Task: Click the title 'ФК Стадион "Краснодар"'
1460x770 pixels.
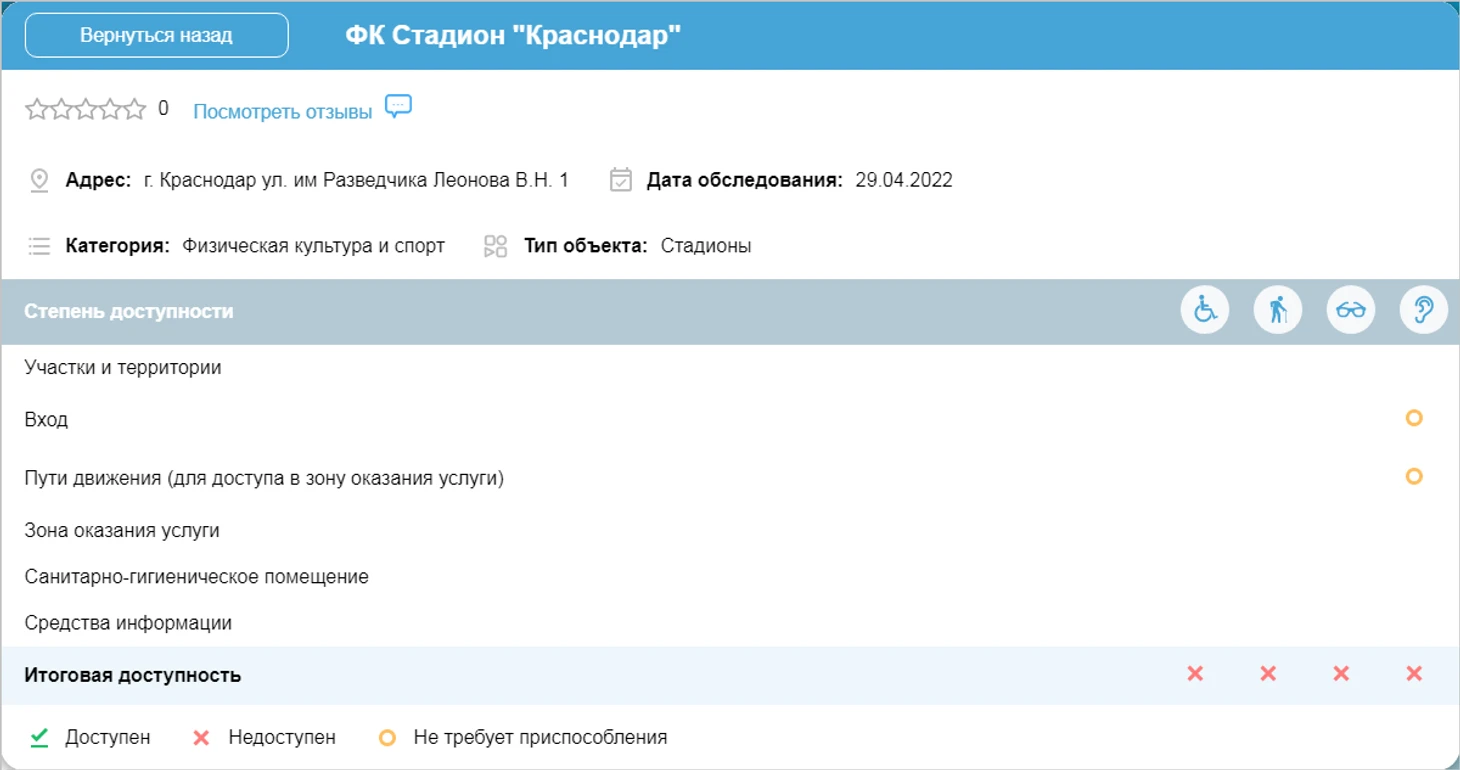Action: click(513, 36)
